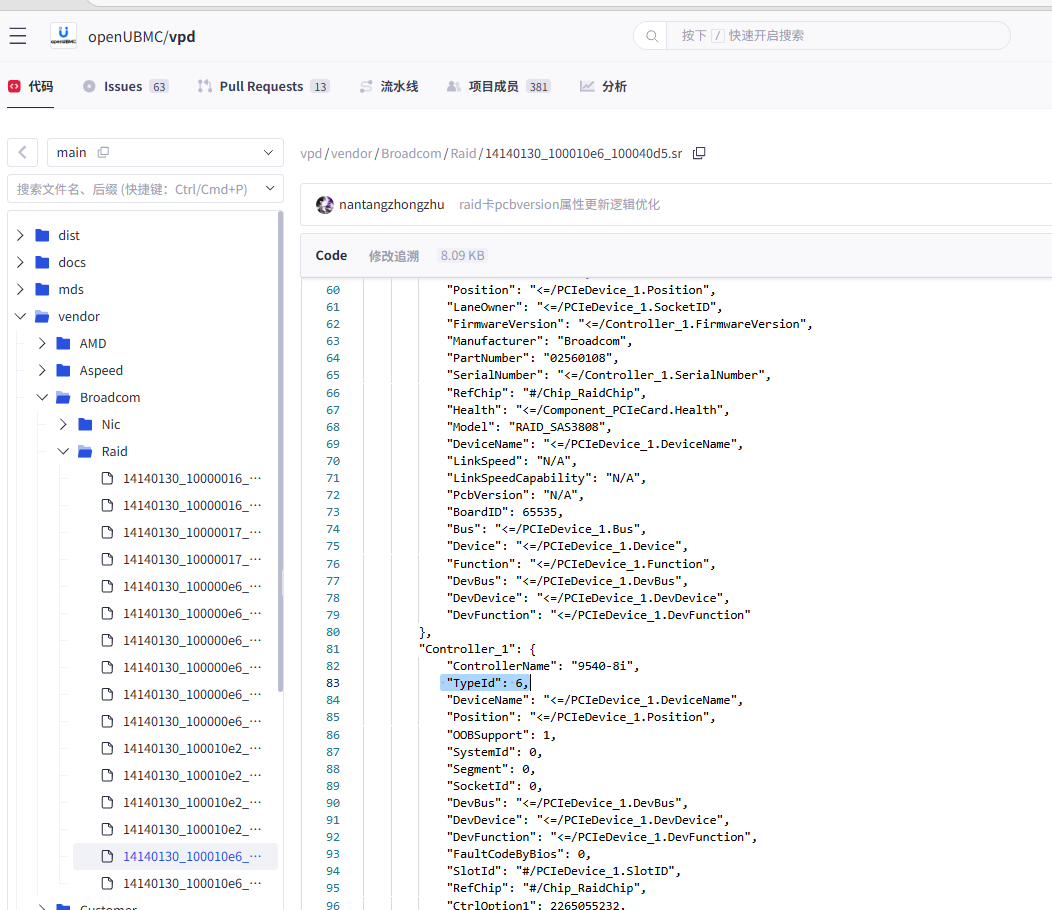Click the openUBMC logo icon
The height and width of the screenshot is (910, 1052).
63,36
